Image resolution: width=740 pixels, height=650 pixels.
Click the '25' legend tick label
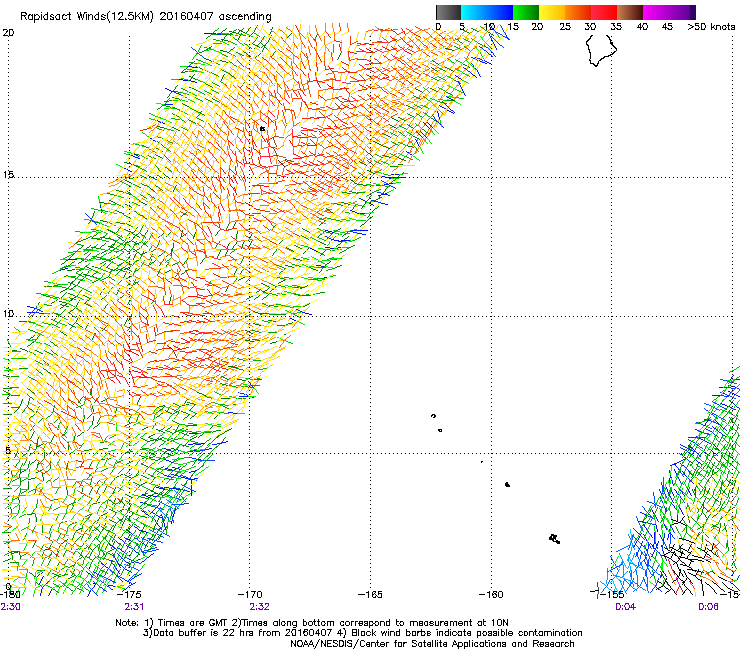pyautogui.click(x=565, y=27)
